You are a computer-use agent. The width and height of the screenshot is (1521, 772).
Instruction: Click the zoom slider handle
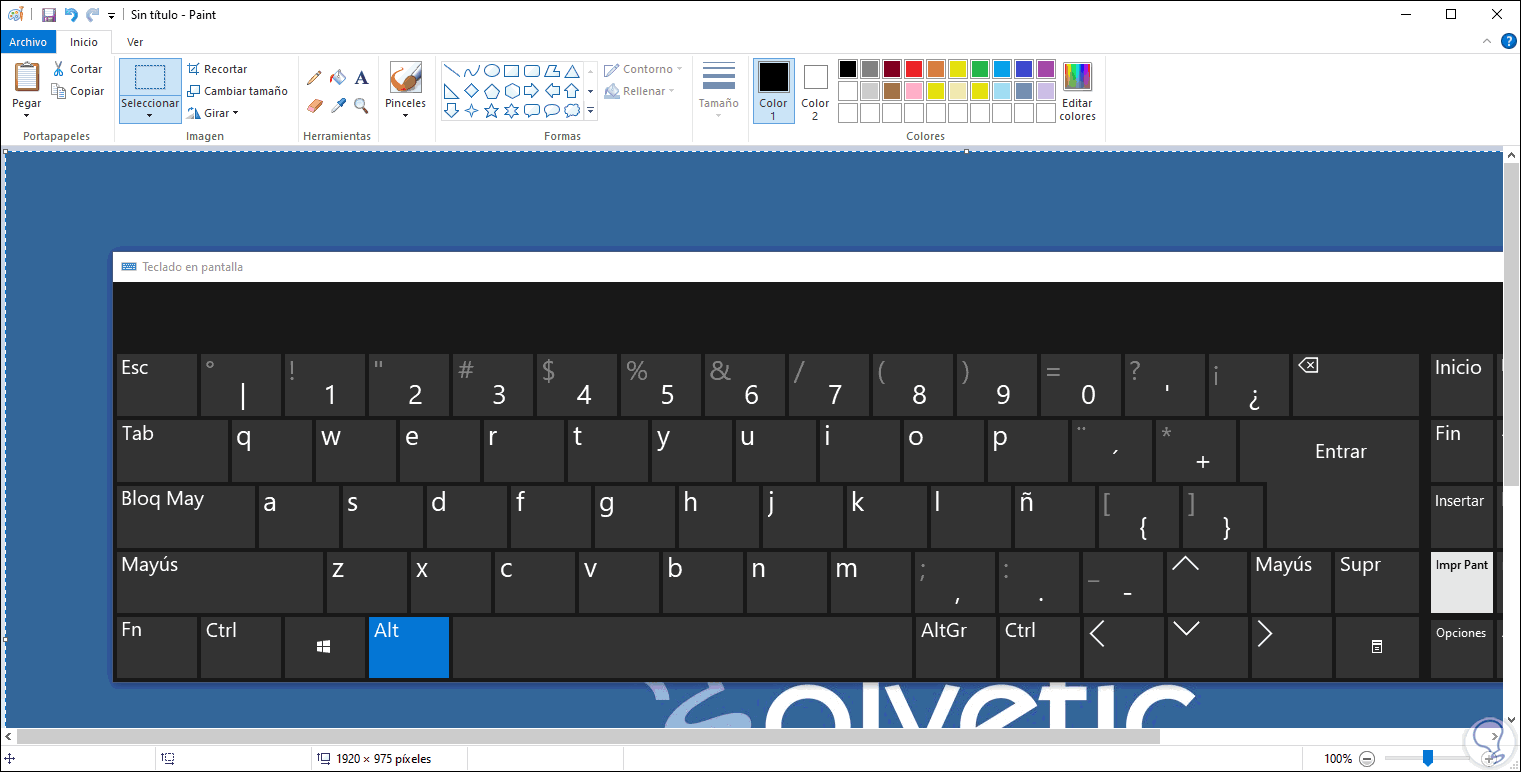tap(1428, 759)
